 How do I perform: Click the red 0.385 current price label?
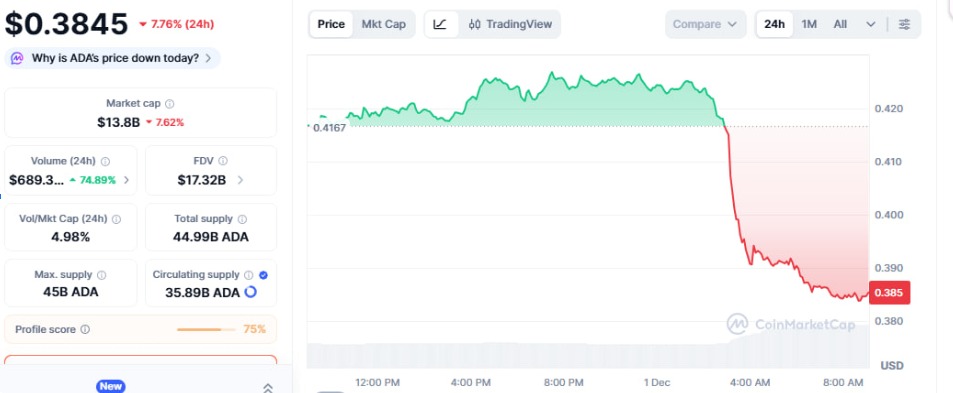[889, 293]
